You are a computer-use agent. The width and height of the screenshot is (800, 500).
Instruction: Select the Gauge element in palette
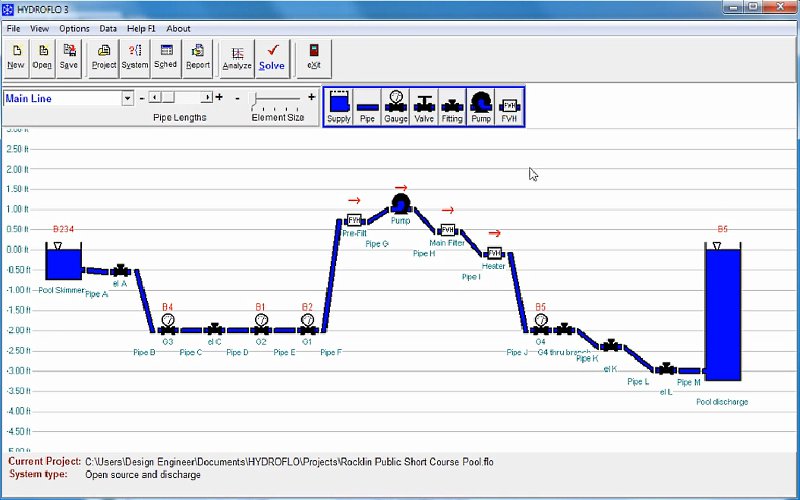point(396,107)
